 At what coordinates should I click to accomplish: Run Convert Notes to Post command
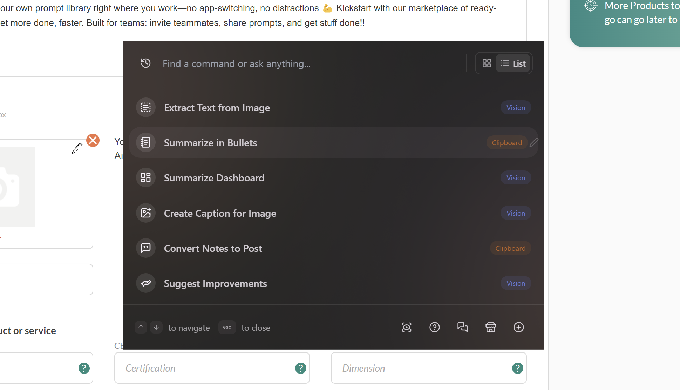click(333, 248)
